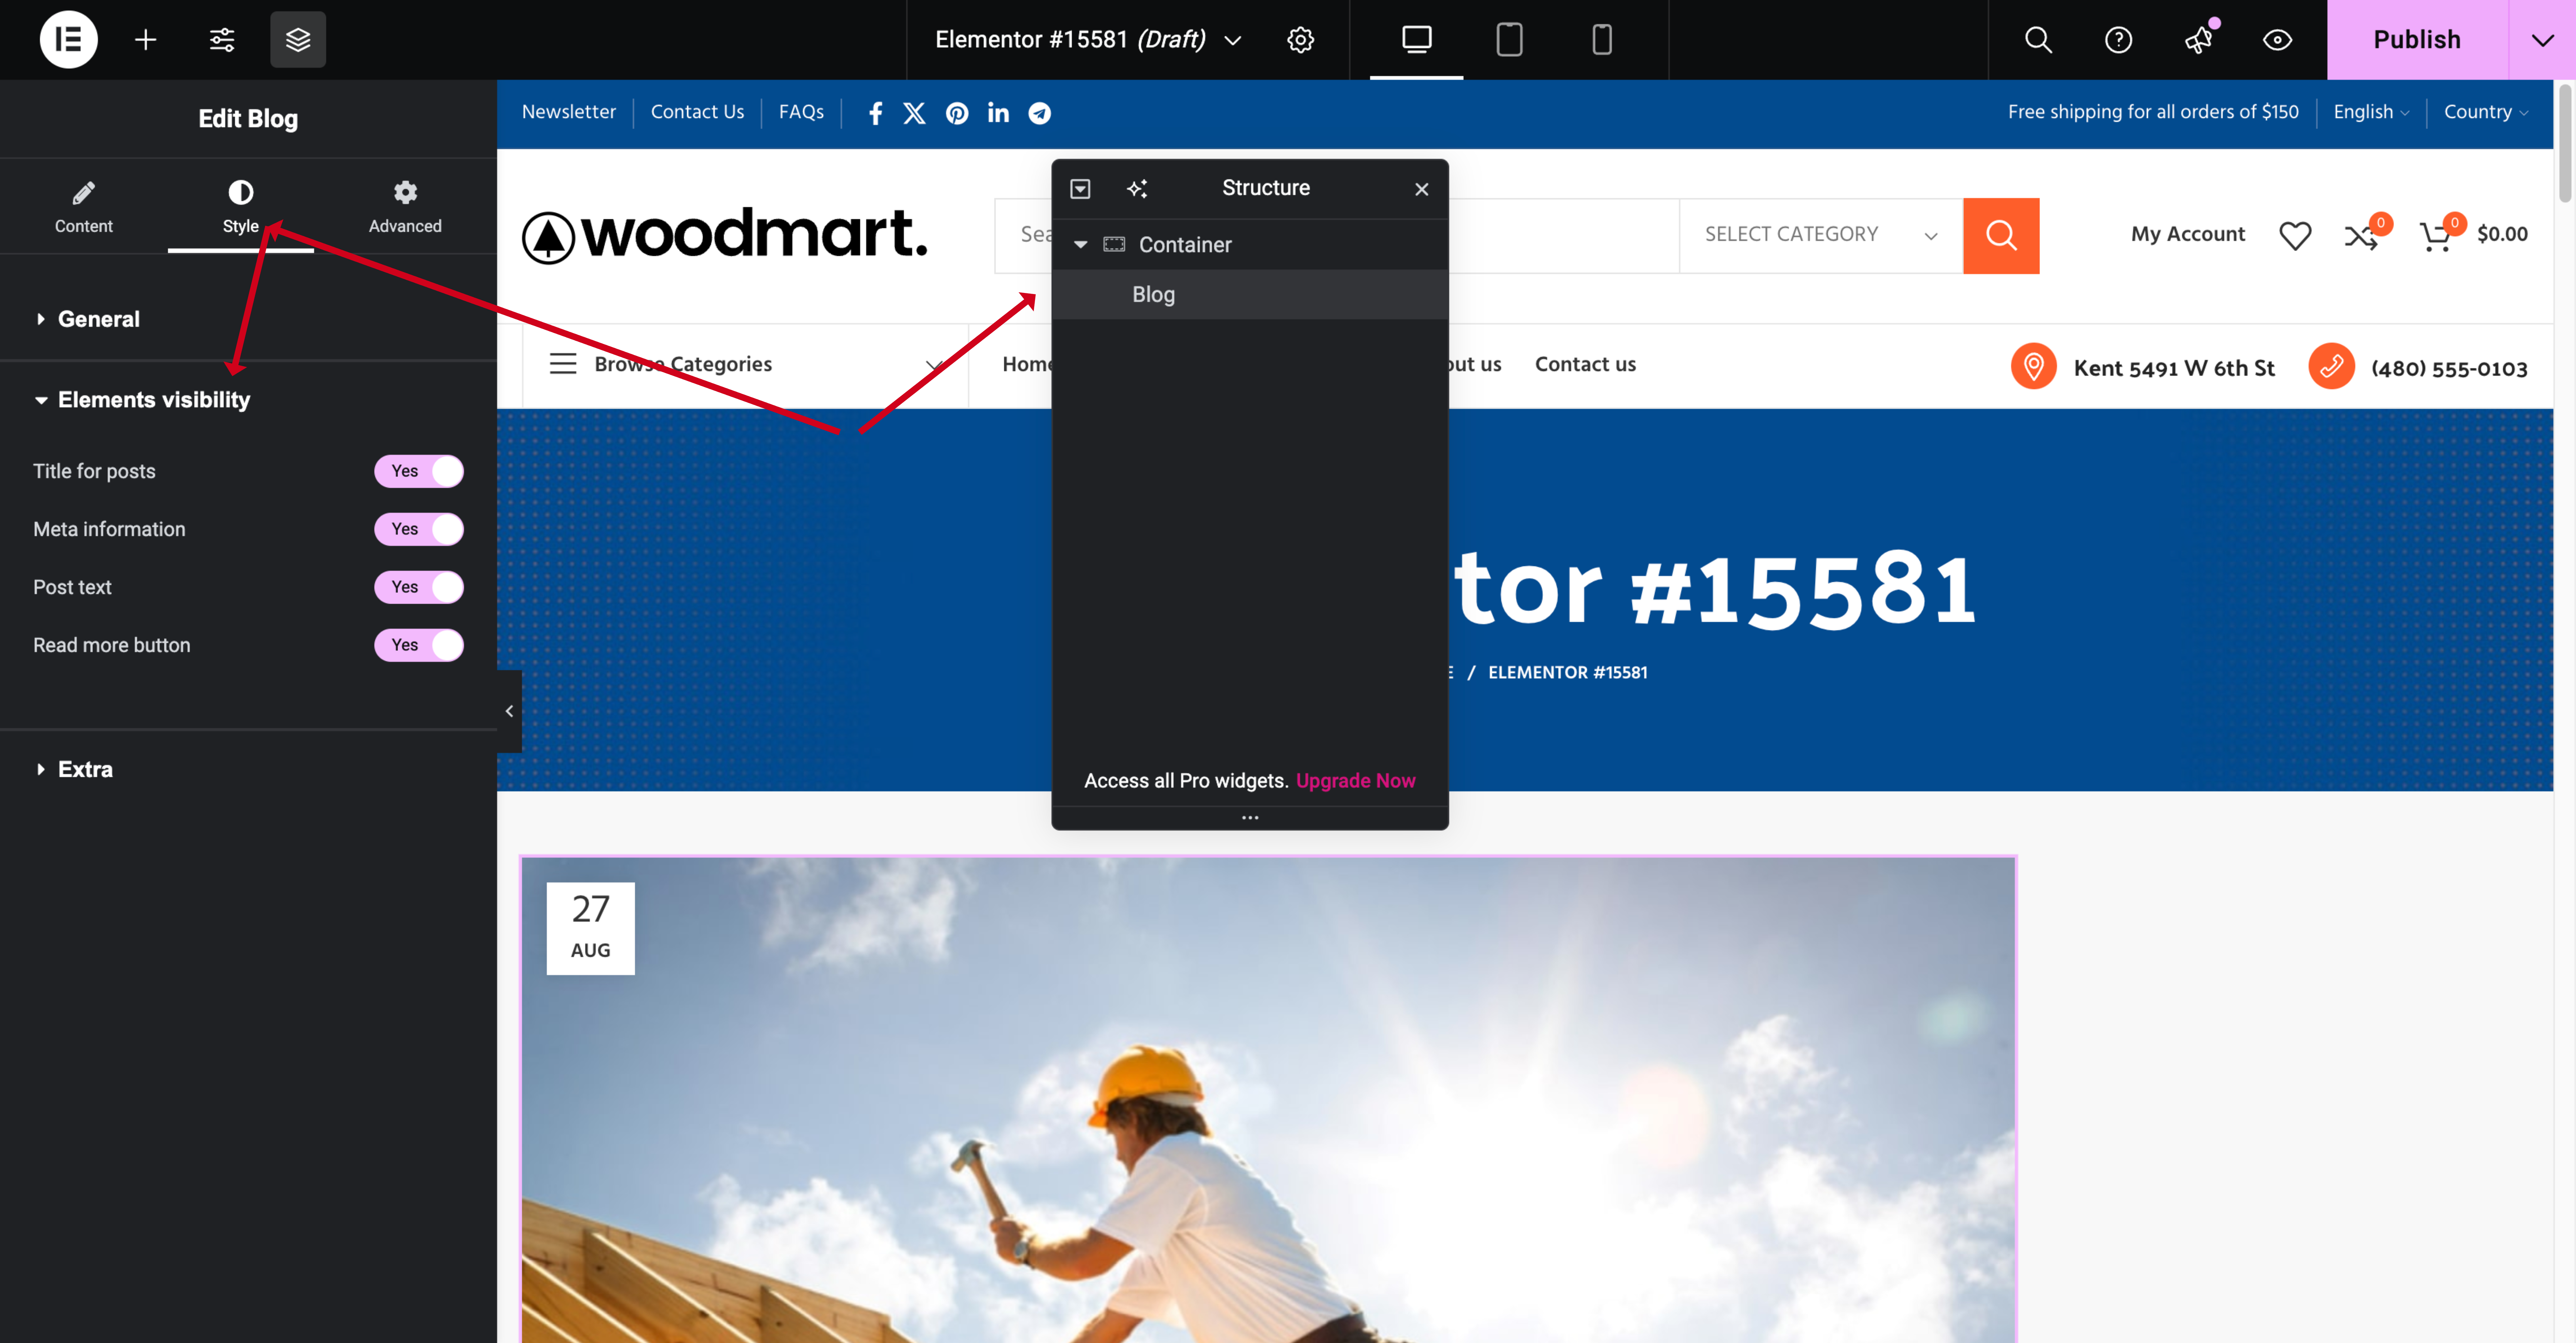
Task: Open the Finder search icon
Action: (x=2038, y=40)
